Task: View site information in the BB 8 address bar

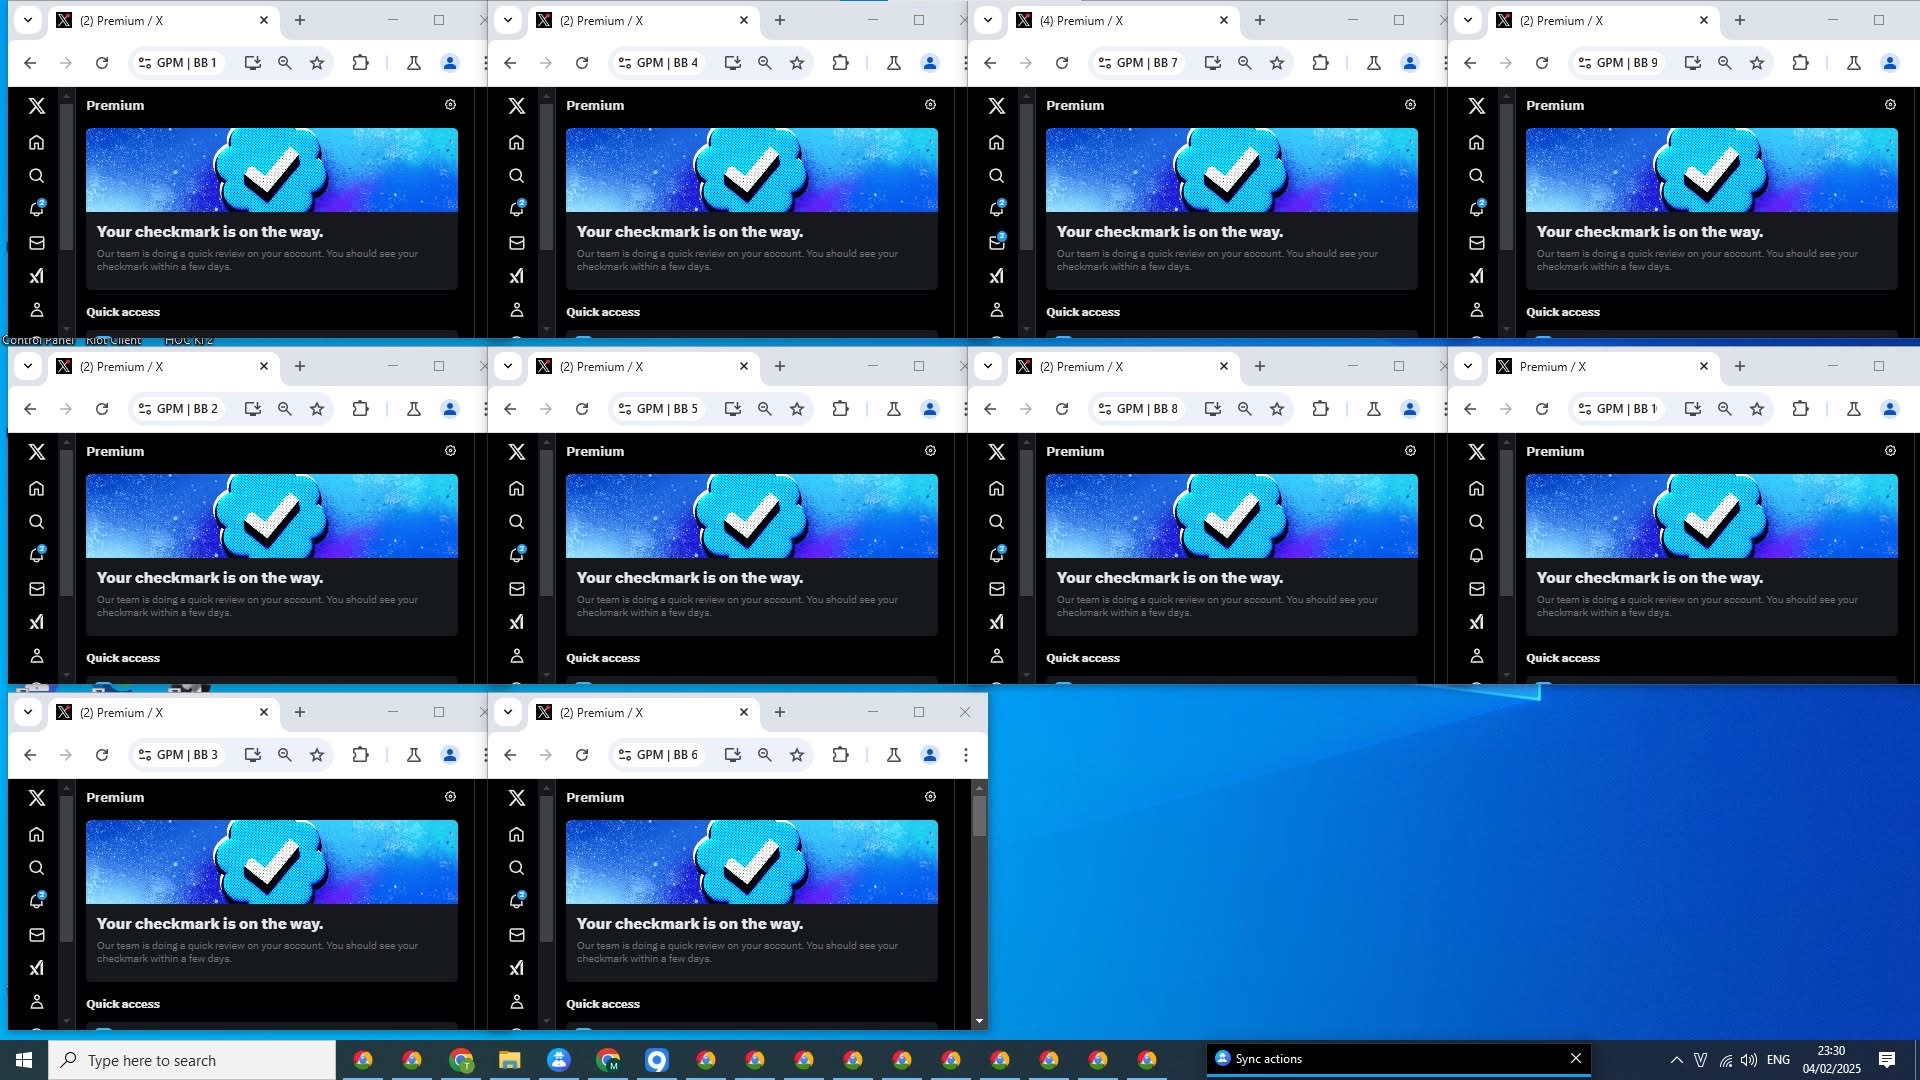Action: tap(1105, 409)
